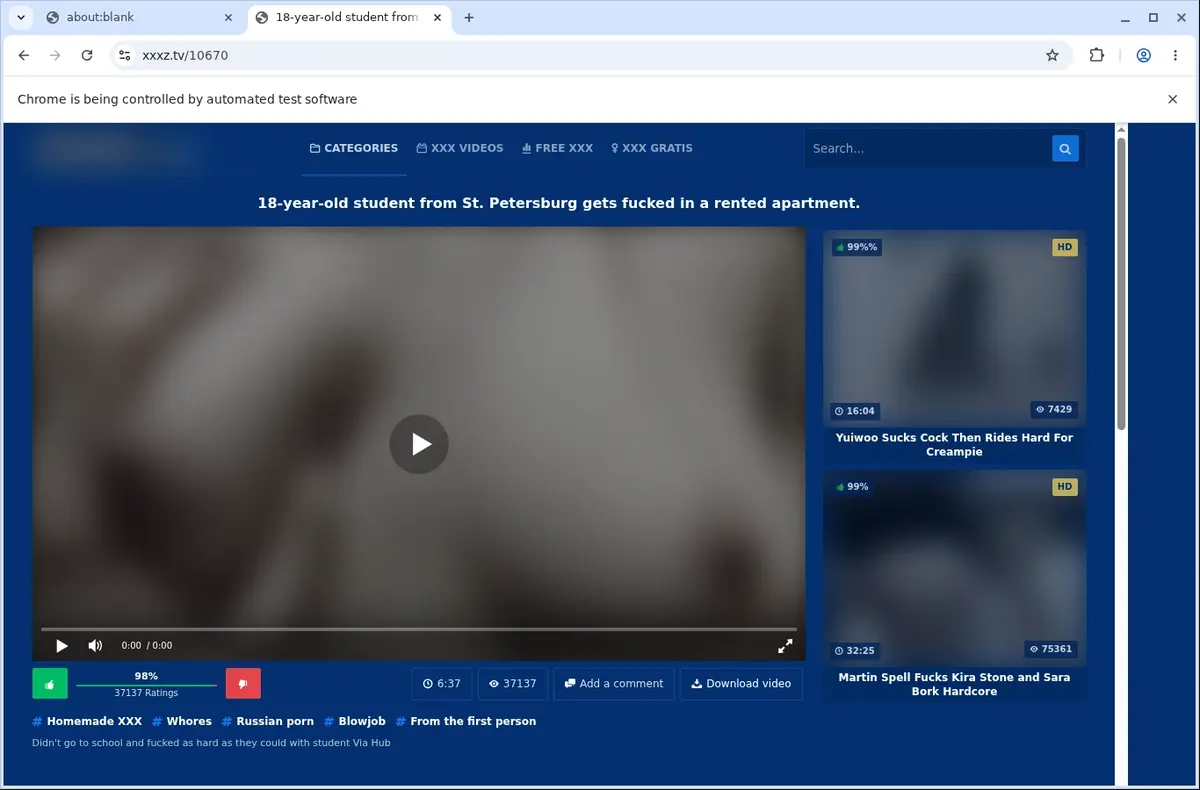This screenshot has width=1200, height=790.
Task: Enter fullscreen mode on the player
Action: [785, 646]
